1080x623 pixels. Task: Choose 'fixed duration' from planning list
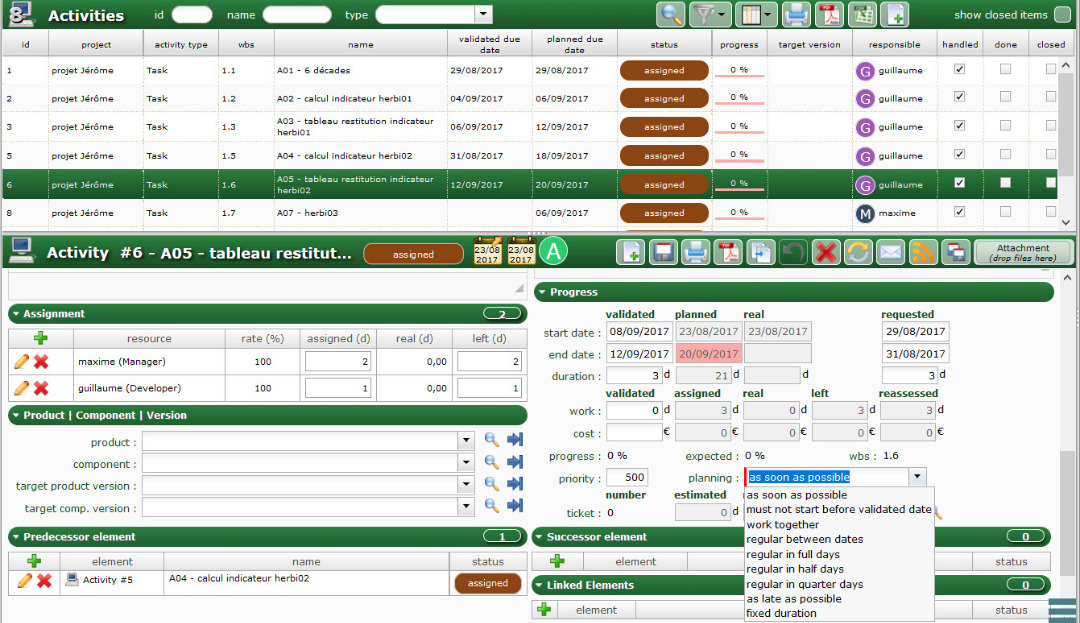pos(781,614)
